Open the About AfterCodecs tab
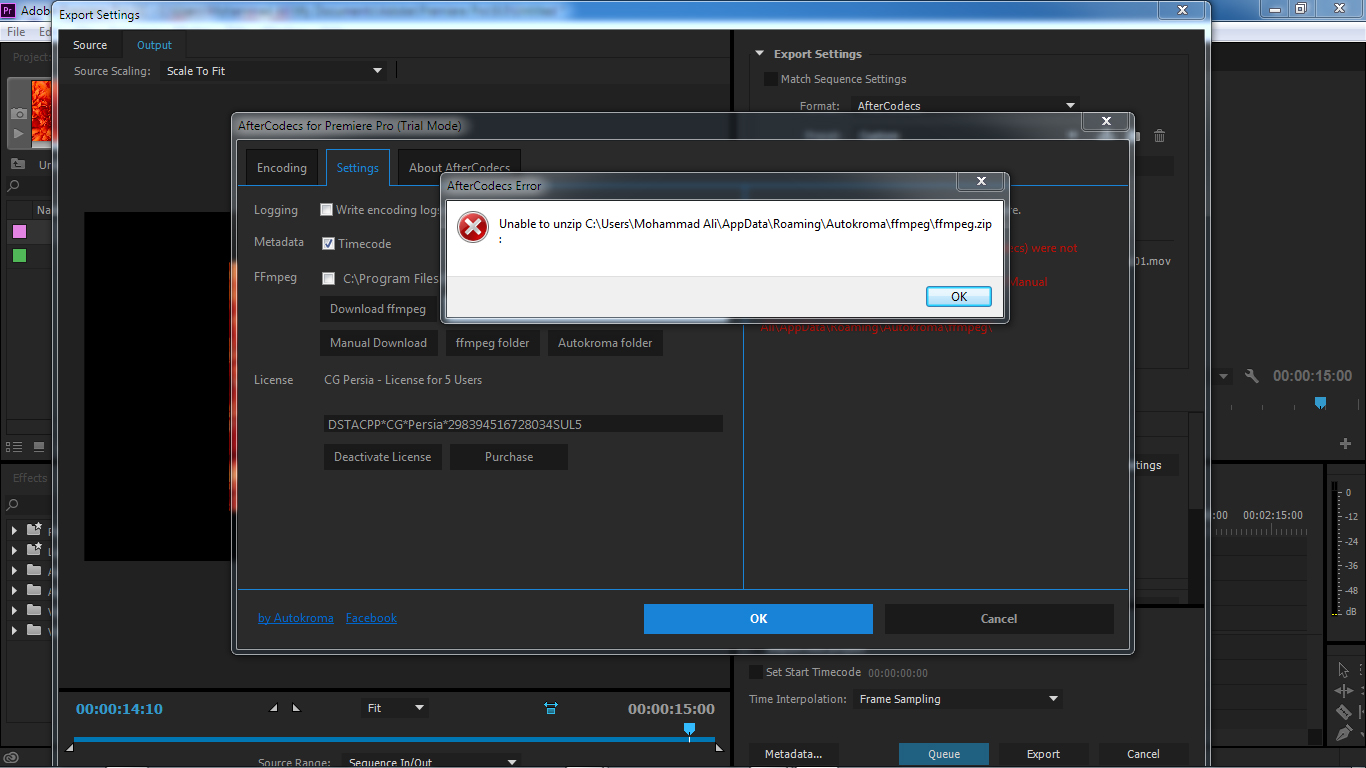 coord(459,167)
